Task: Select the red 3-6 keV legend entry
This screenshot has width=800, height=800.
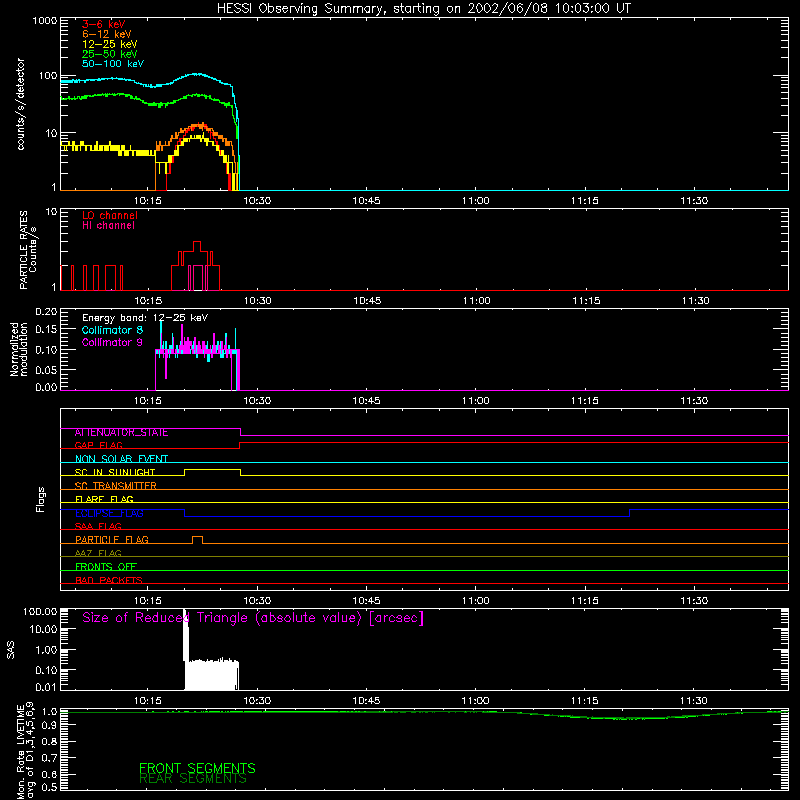Action: point(104,24)
